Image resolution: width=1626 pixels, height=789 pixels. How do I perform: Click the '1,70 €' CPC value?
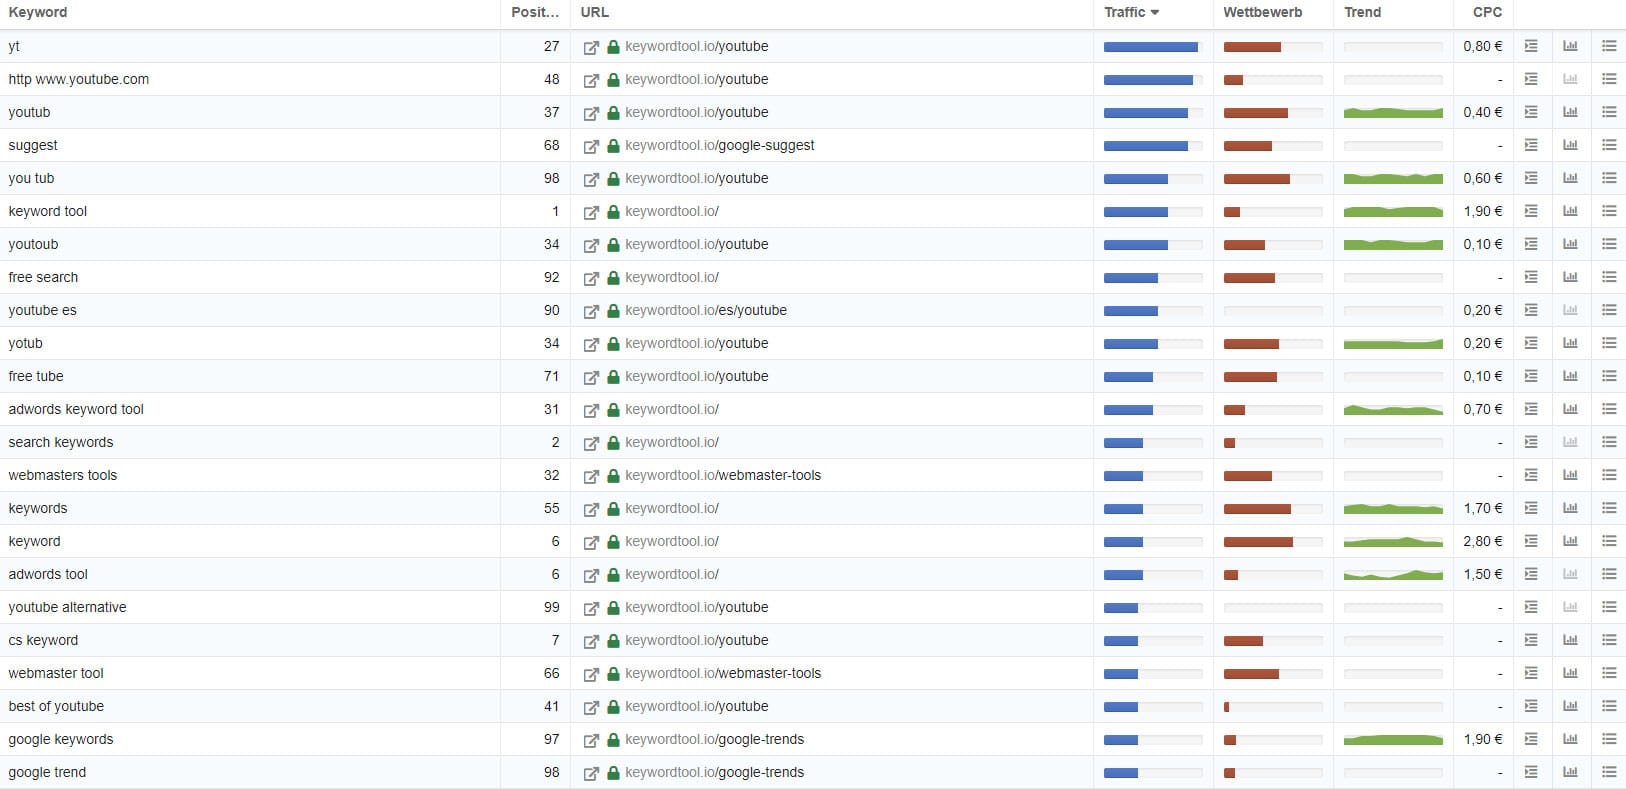coord(1483,508)
